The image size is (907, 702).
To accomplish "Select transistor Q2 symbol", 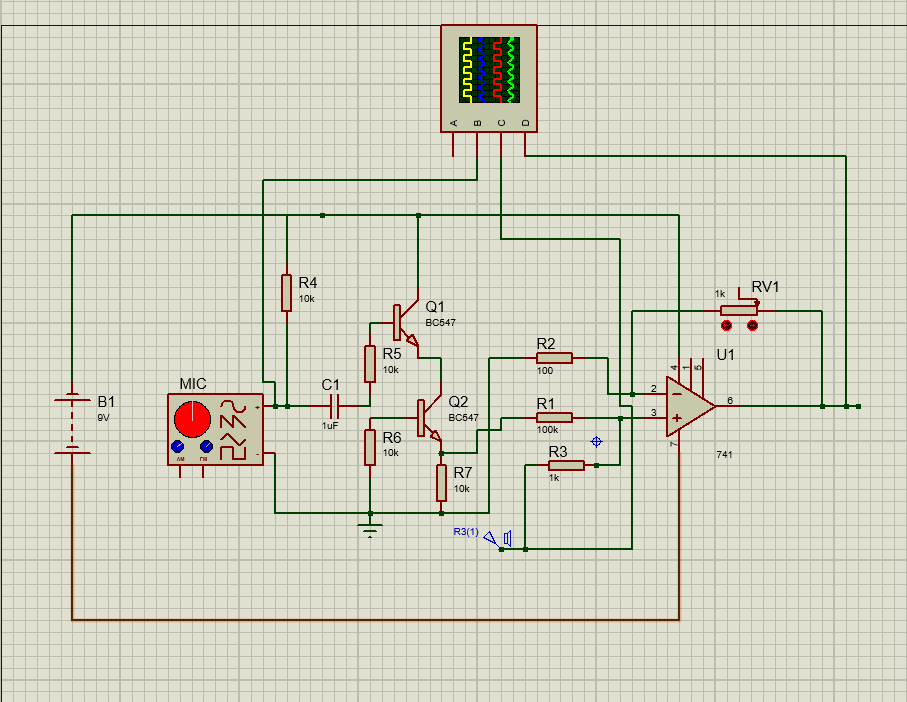I will (x=430, y=417).
